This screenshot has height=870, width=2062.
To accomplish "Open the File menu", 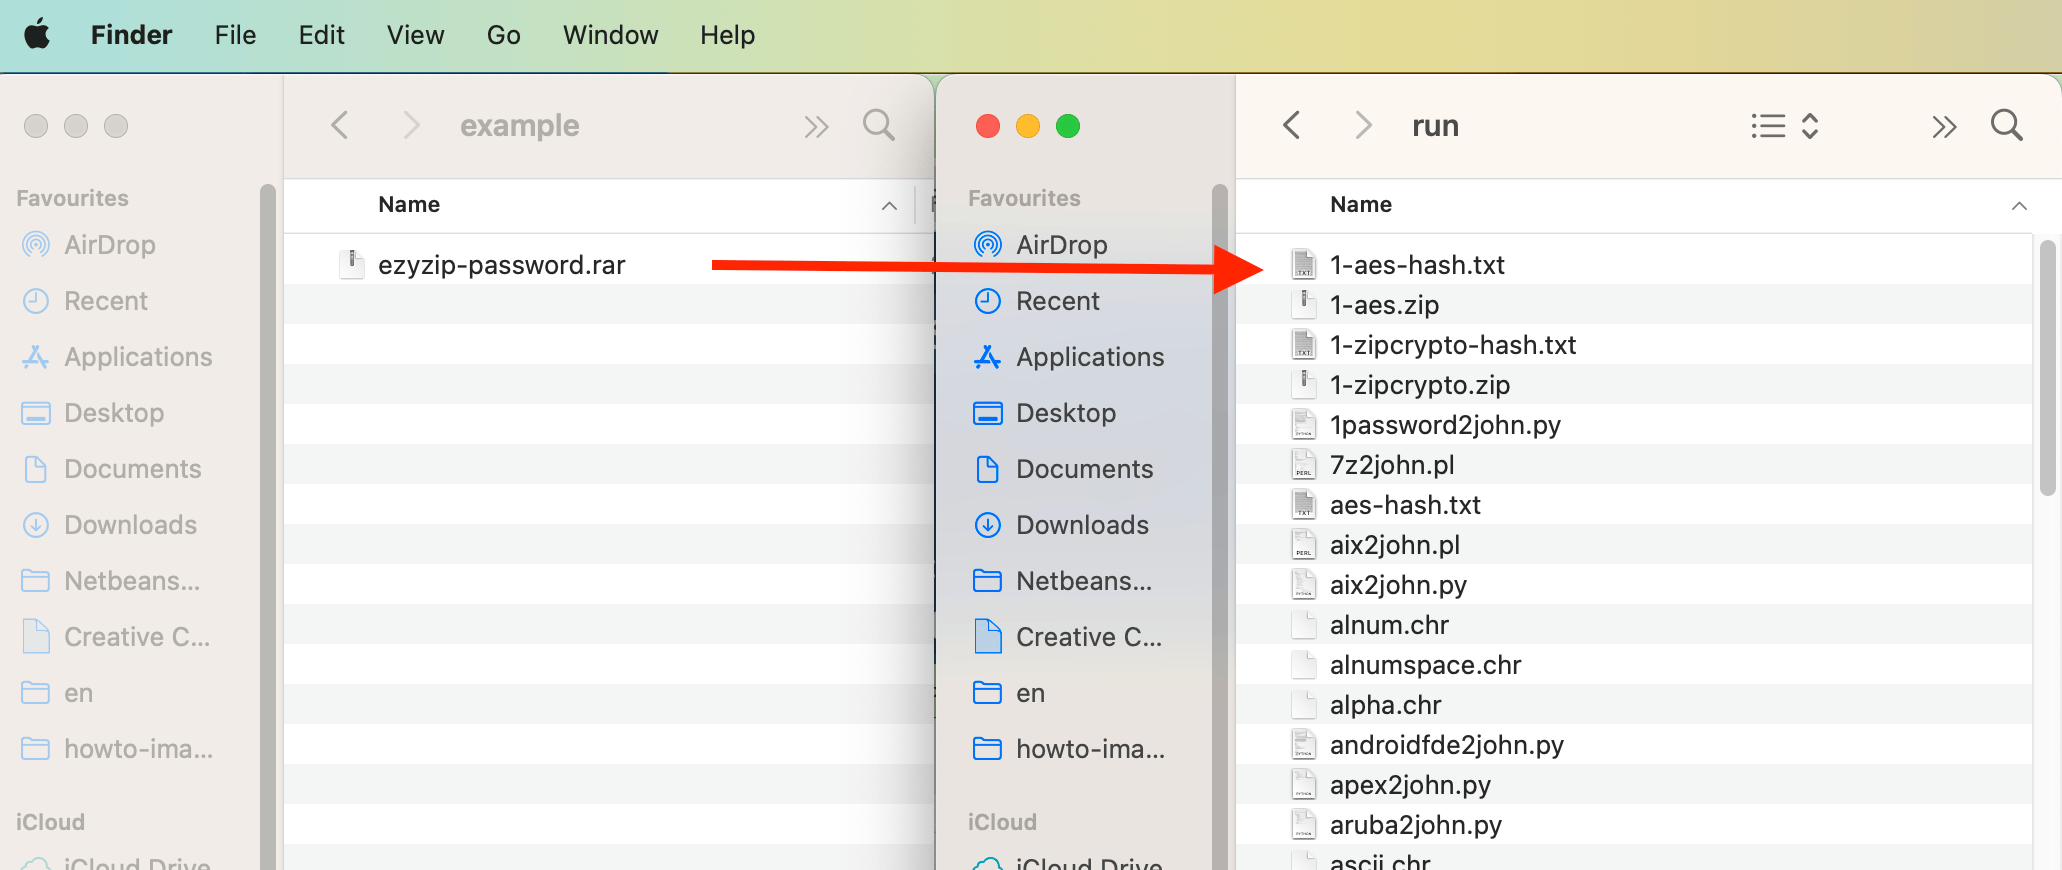I will pyautogui.click(x=235, y=36).
